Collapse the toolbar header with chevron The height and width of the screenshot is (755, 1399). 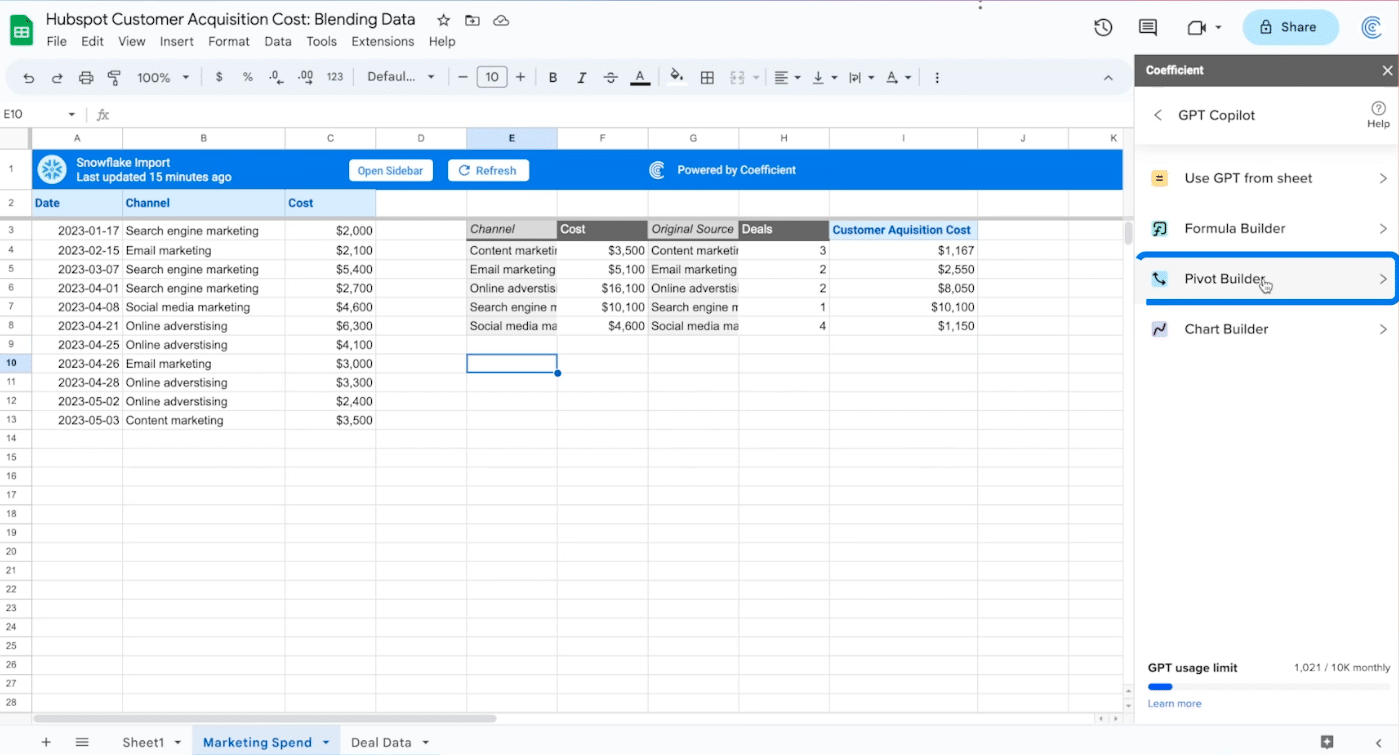(x=1108, y=77)
